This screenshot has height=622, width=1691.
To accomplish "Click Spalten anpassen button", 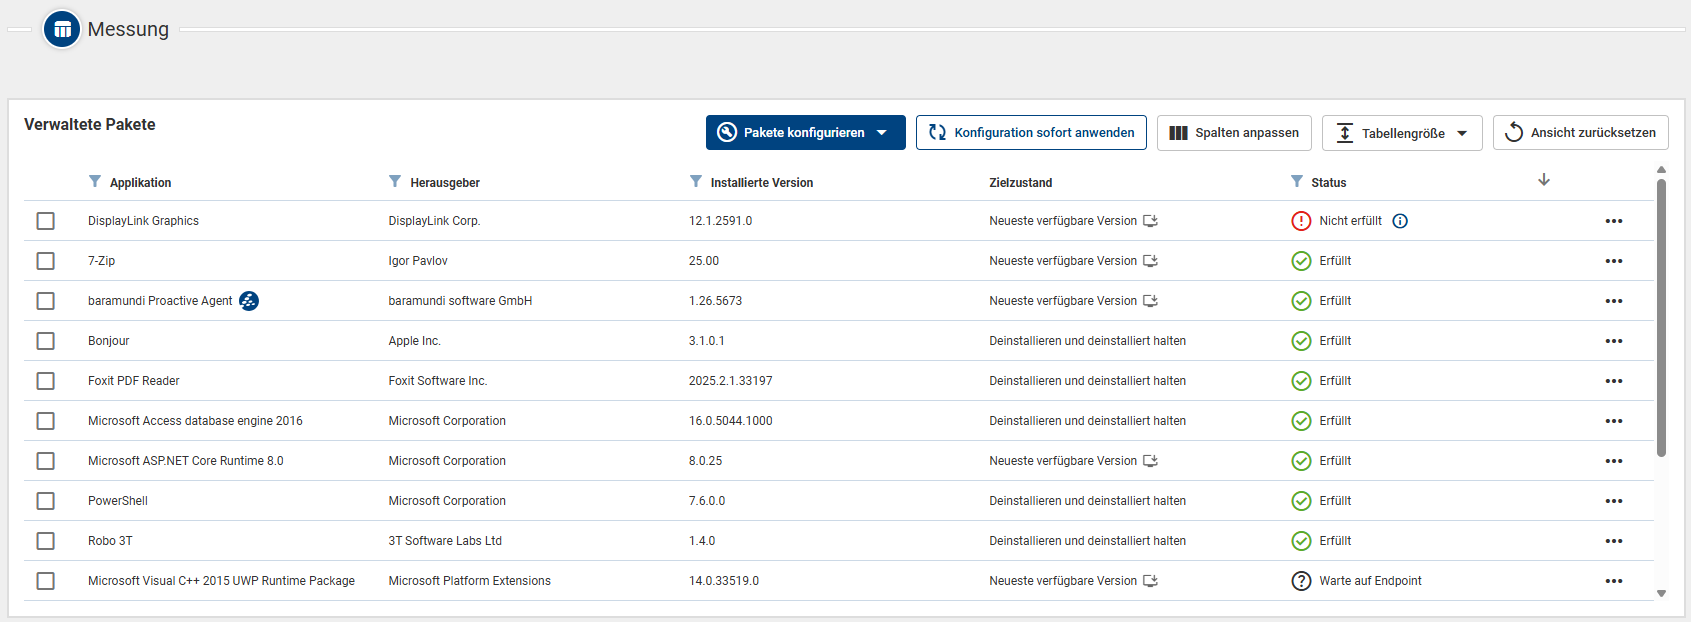I will pos(1234,132).
